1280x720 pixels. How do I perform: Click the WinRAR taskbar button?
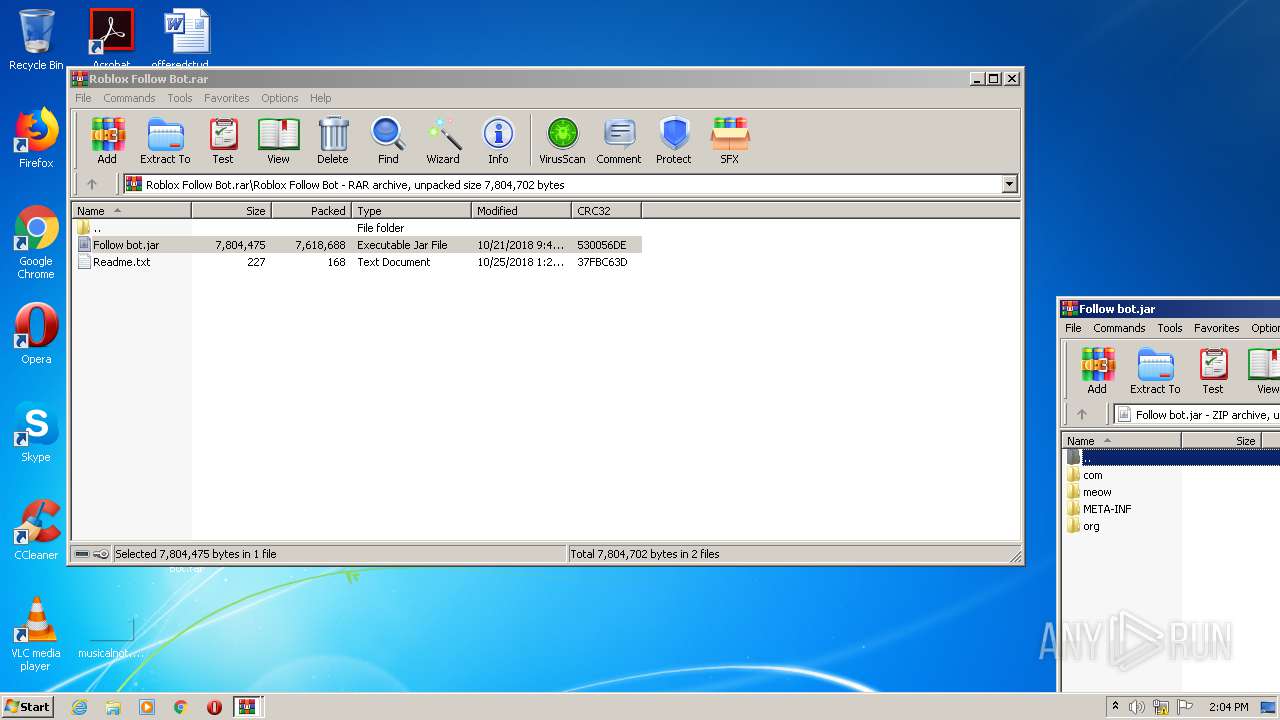[x=247, y=707]
